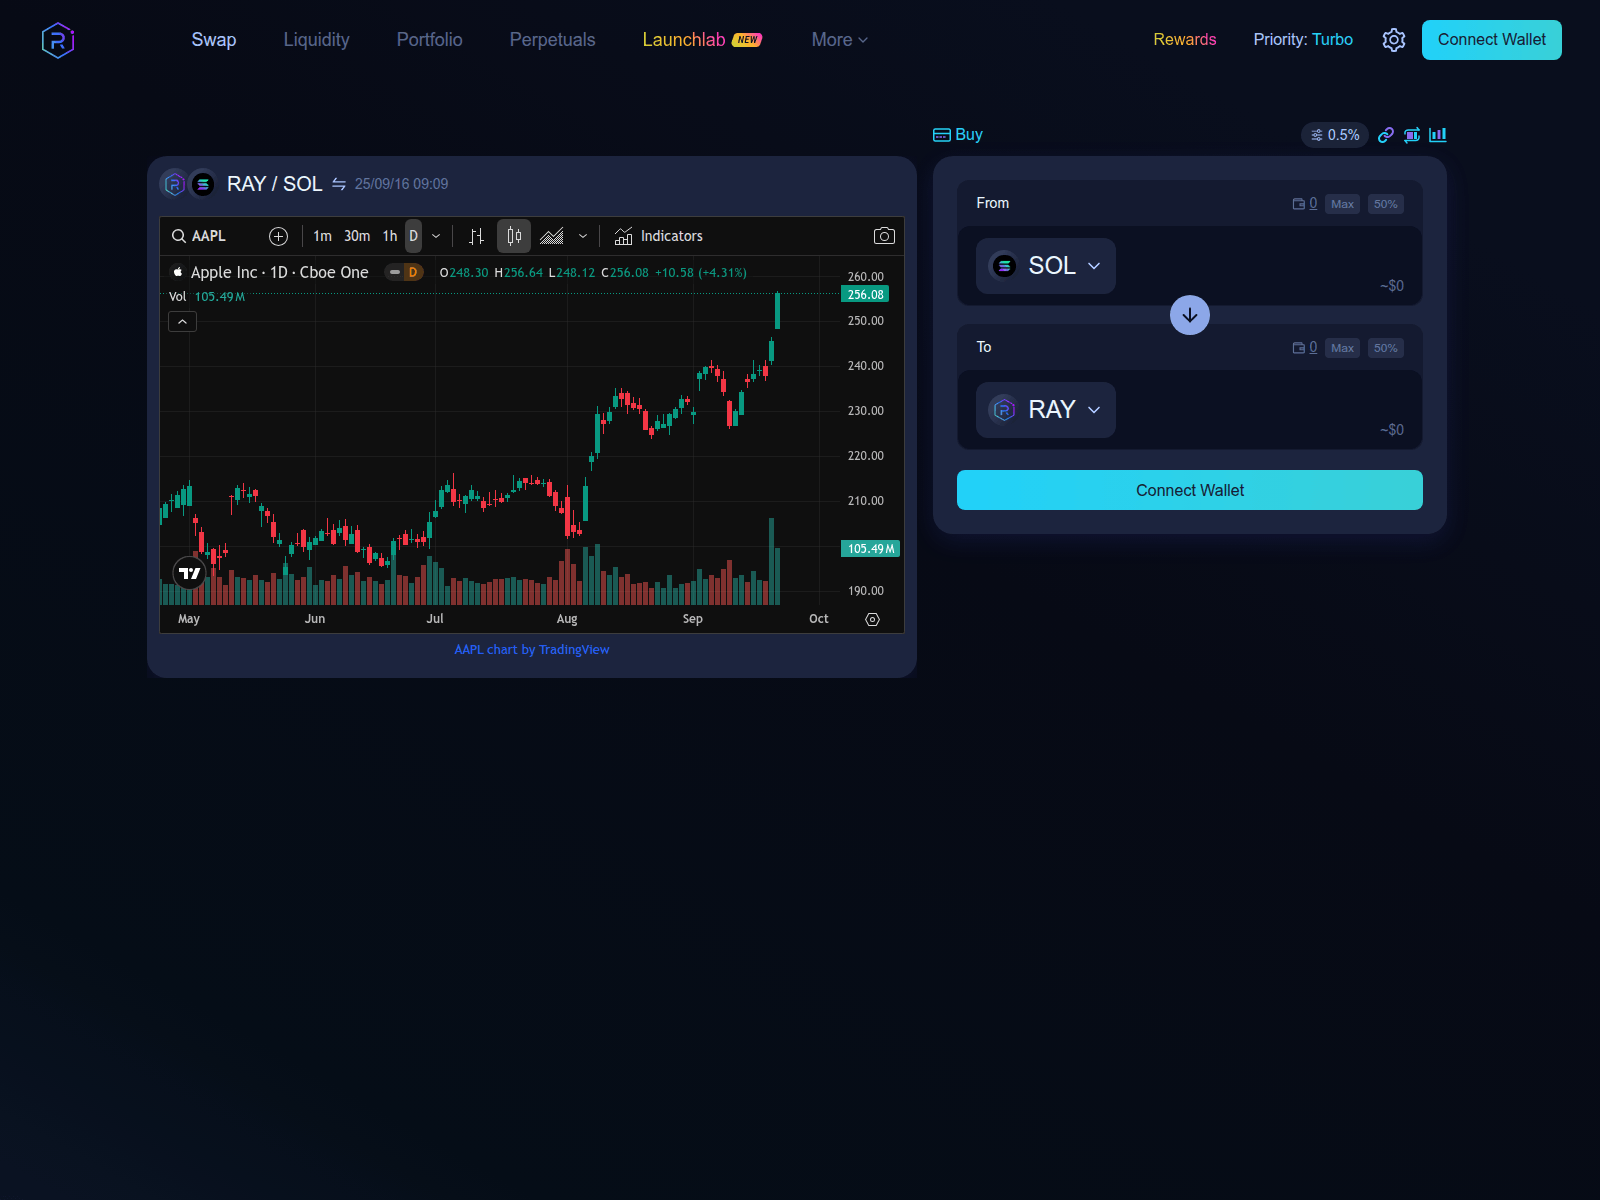
Task: Click the orange D badge in the chart legend
Action: 413,272
